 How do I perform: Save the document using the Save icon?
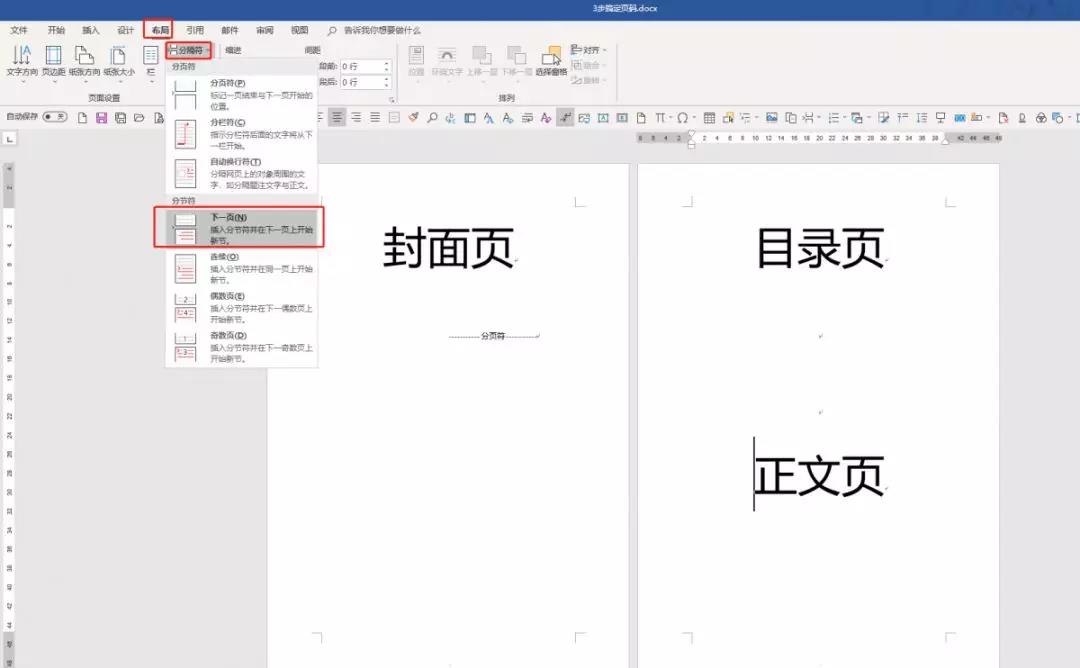point(104,117)
